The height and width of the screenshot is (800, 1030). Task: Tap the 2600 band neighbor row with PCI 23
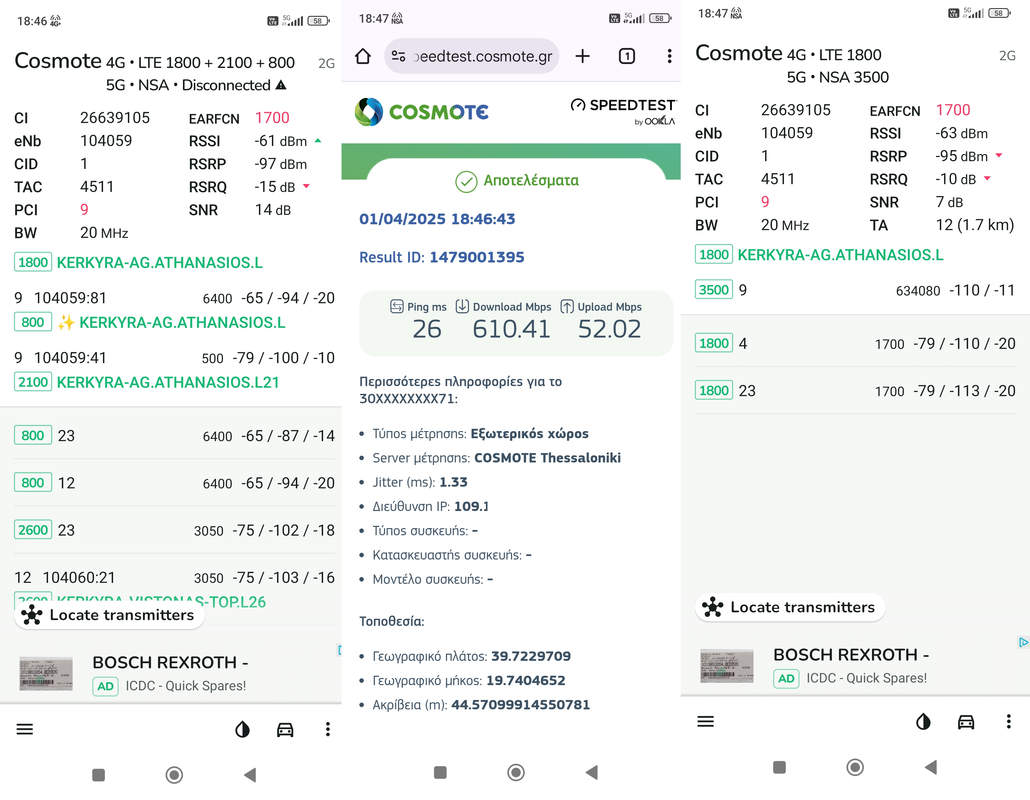[174, 530]
